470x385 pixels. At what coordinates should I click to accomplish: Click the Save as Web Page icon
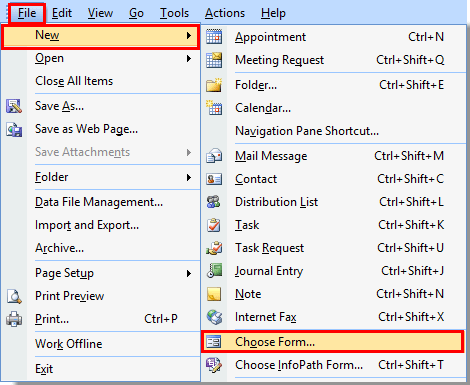click(14, 129)
